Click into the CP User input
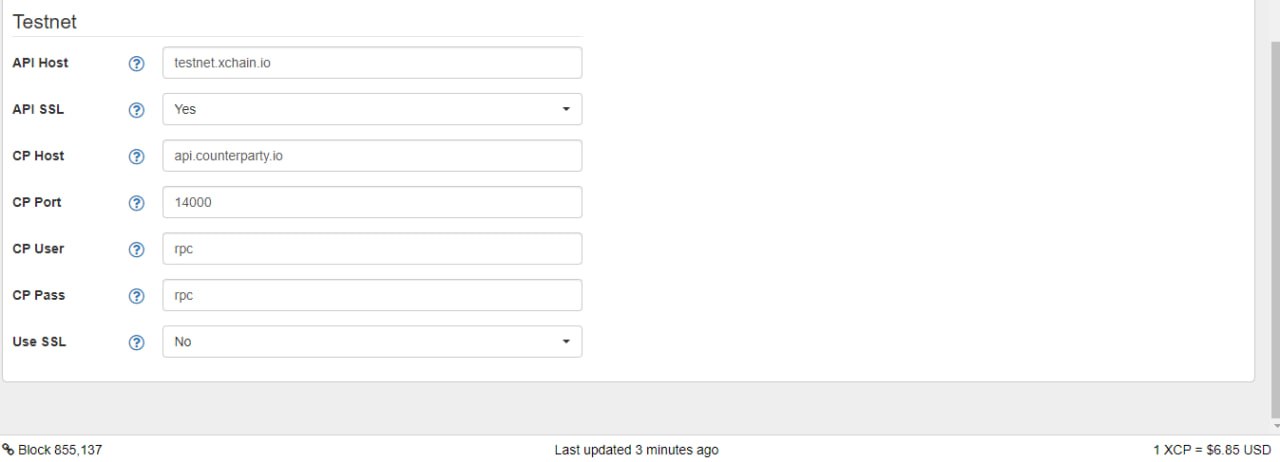The width and height of the screenshot is (1280, 462). 372,249
